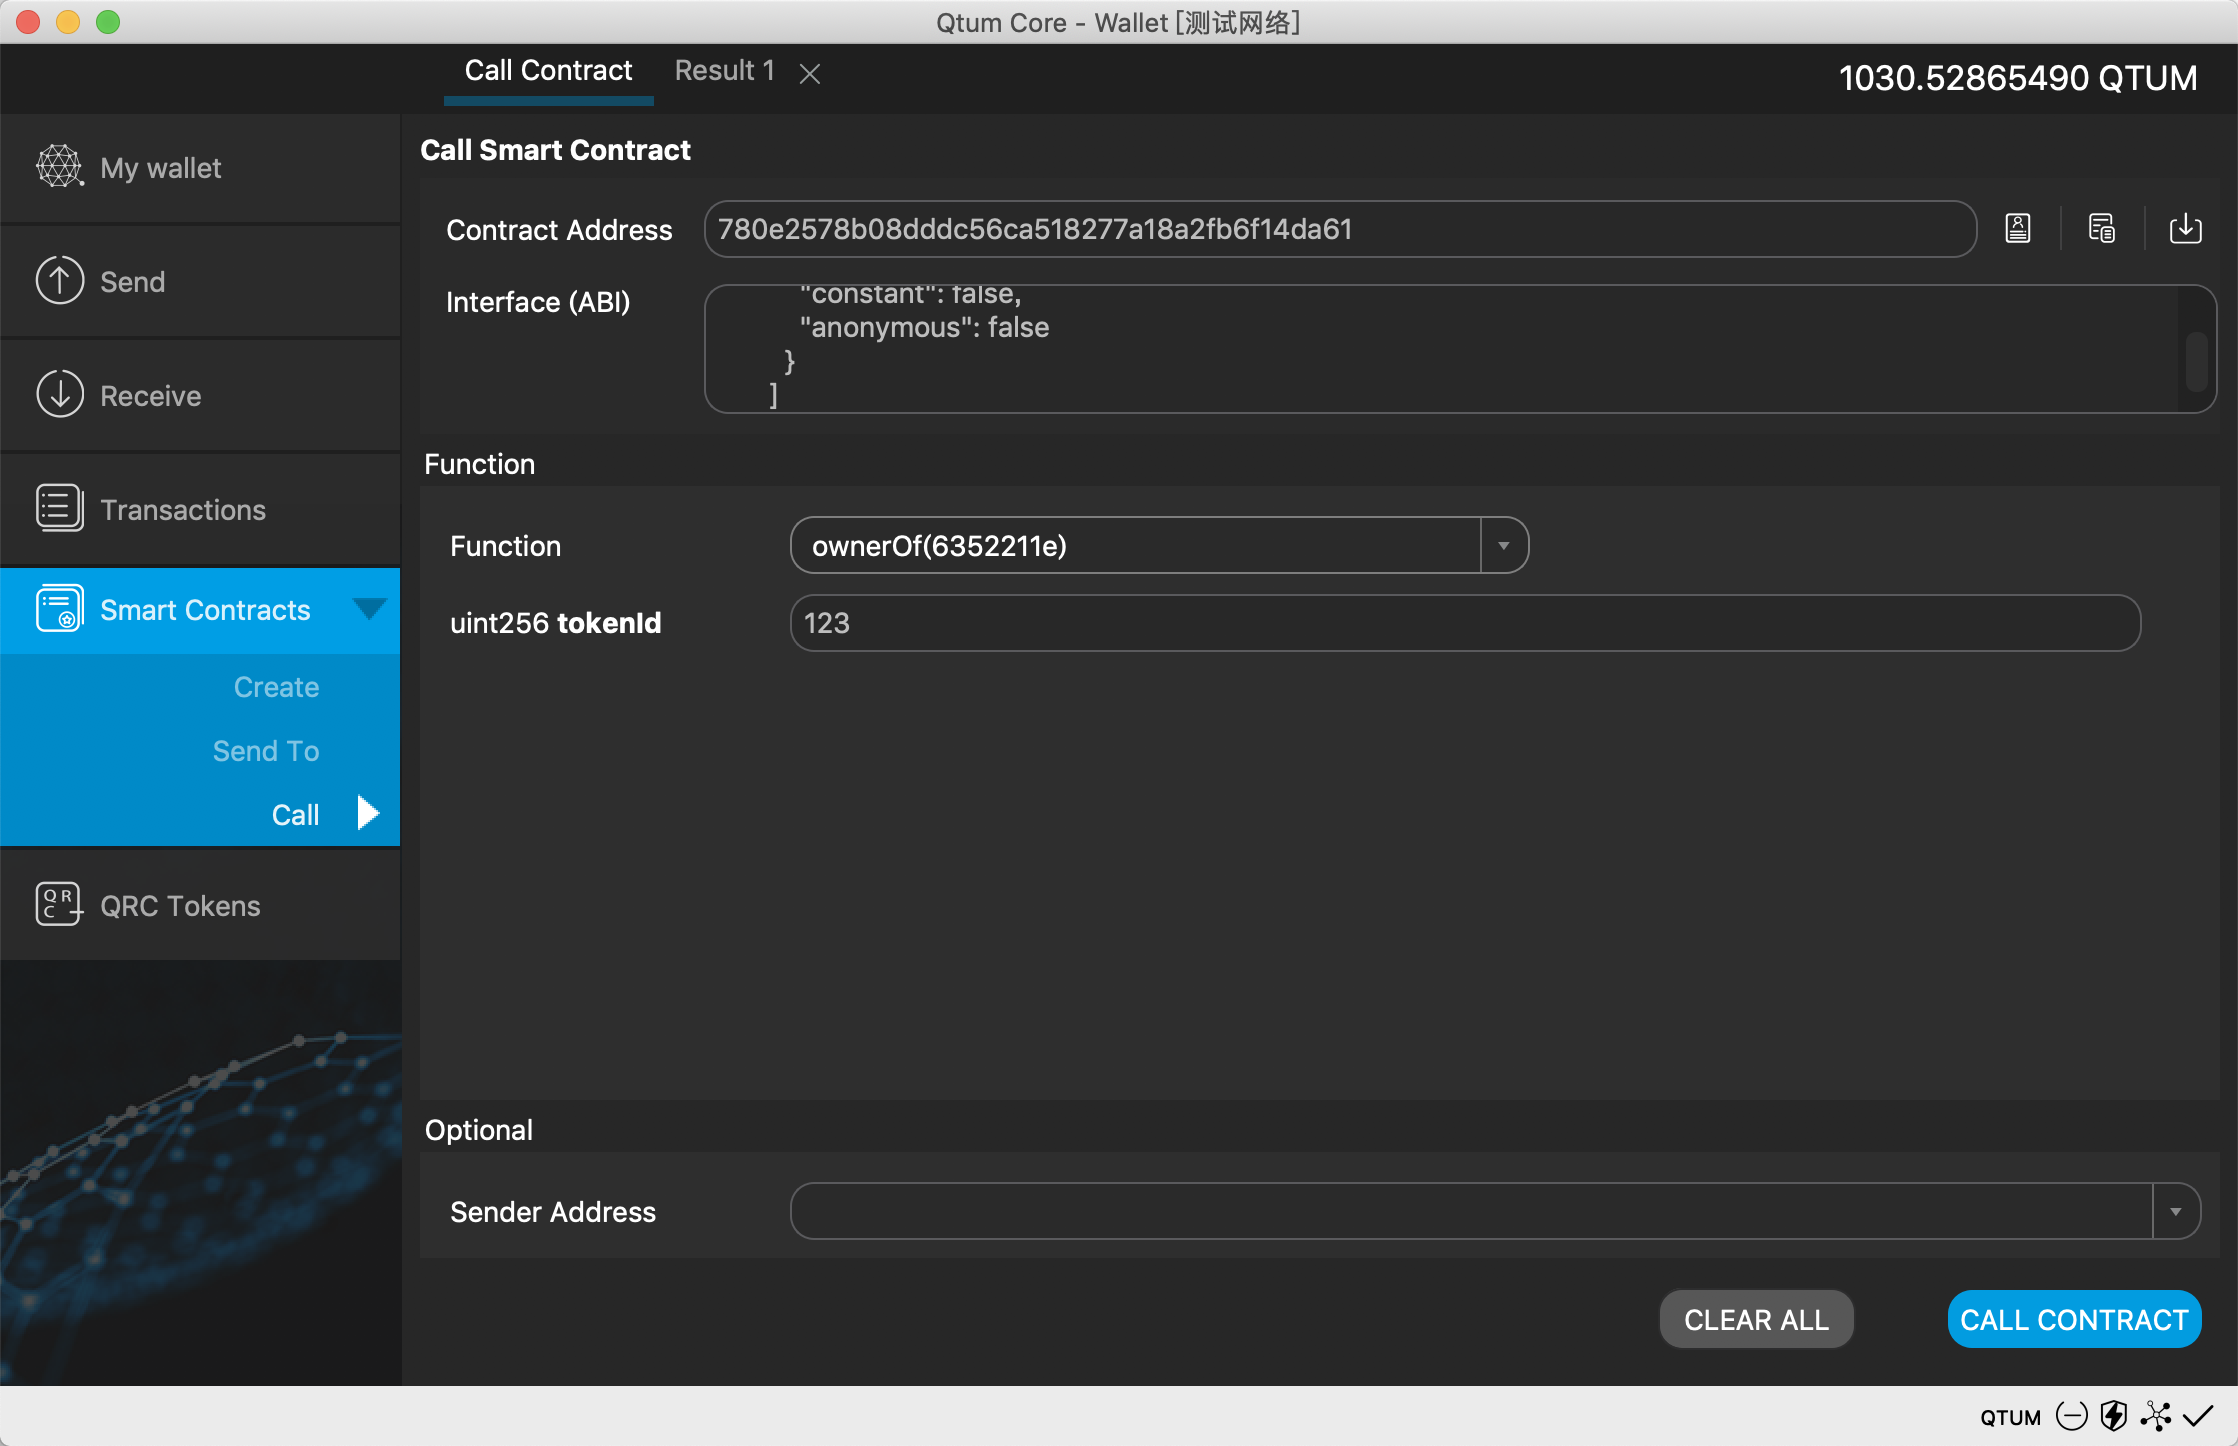Viewport: 2238px width, 1446px height.
Task: Click the Interface ABI scrollbar
Action: [2196, 362]
